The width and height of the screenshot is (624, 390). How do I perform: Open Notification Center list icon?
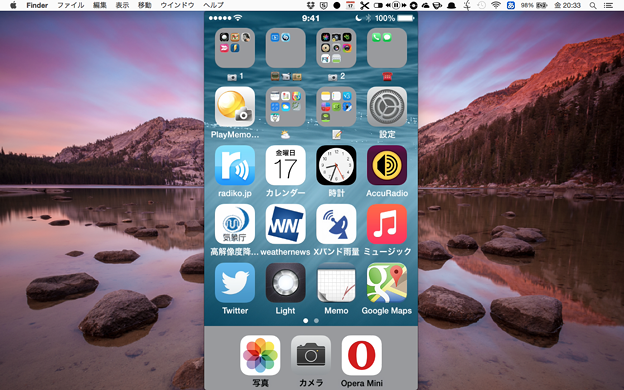[x=608, y=5]
